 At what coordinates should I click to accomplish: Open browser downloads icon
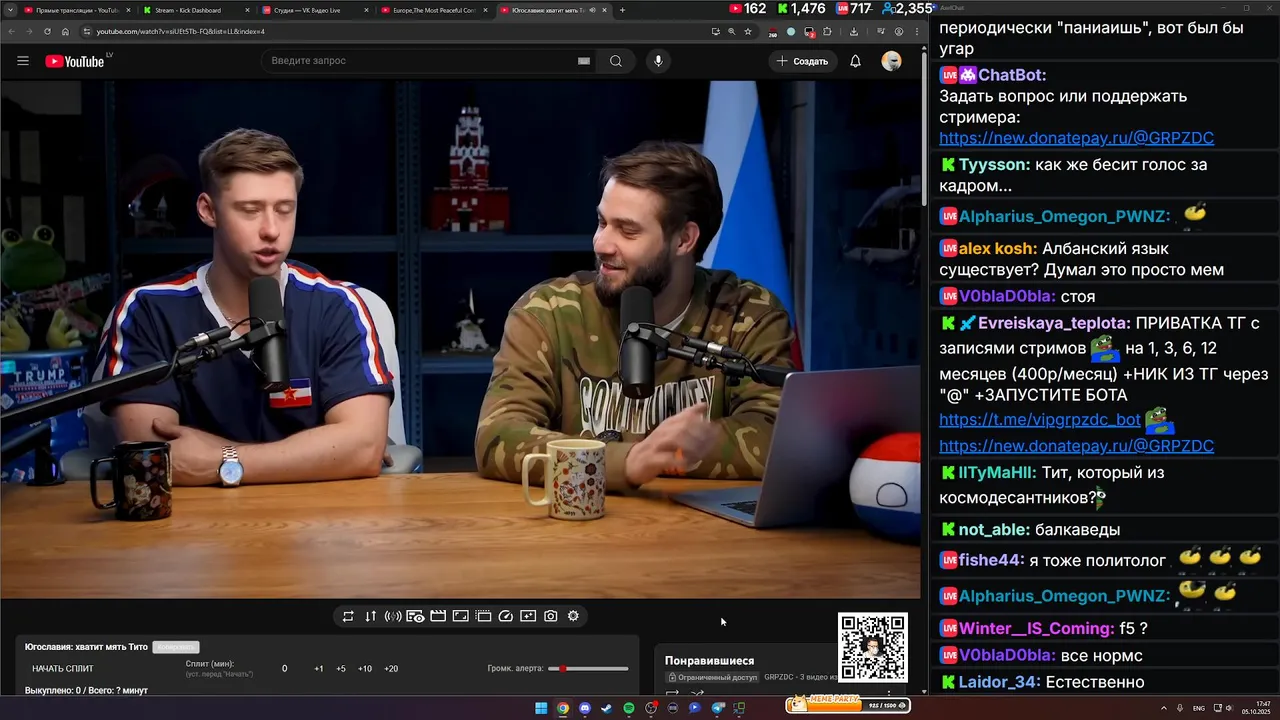tap(853, 31)
